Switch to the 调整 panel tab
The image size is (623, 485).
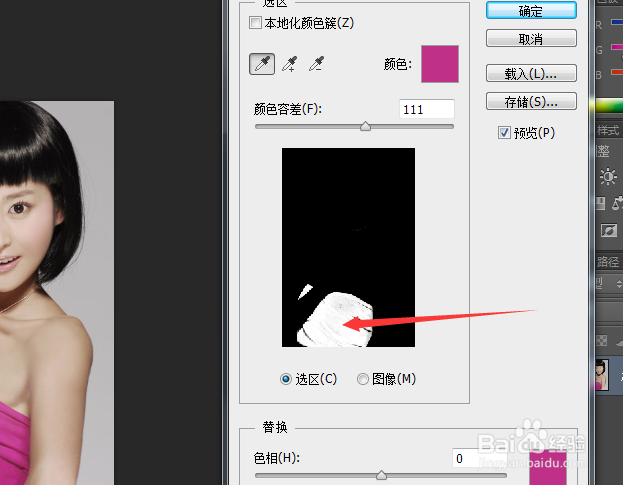[603, 151]
